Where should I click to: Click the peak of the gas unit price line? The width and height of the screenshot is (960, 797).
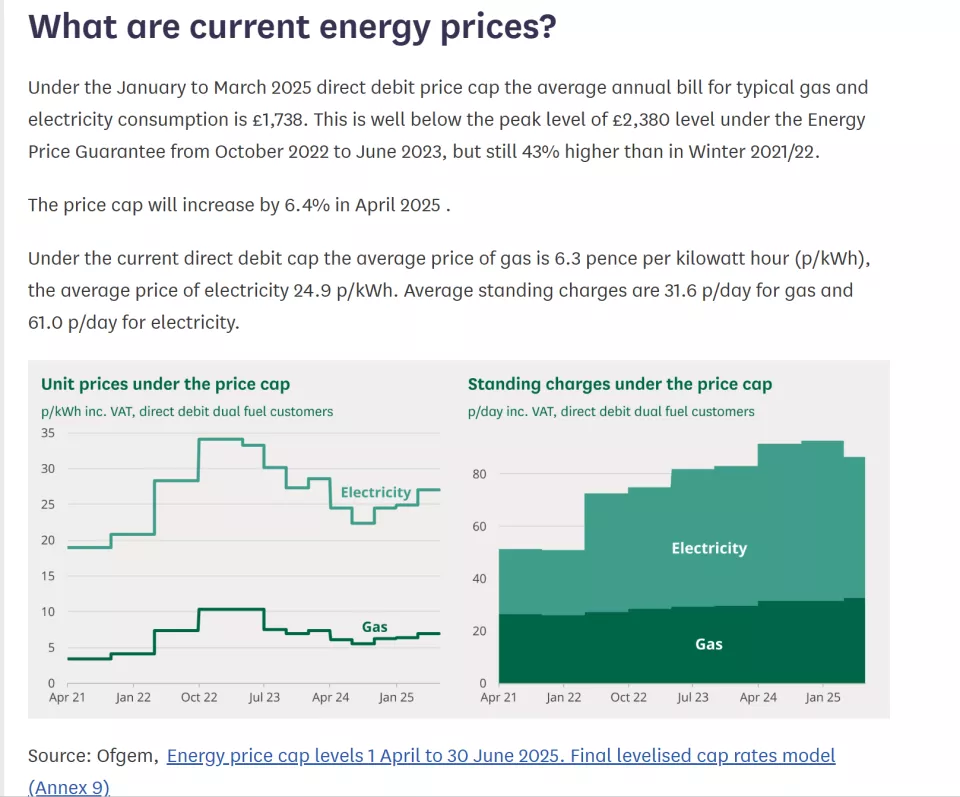(231, 609)
